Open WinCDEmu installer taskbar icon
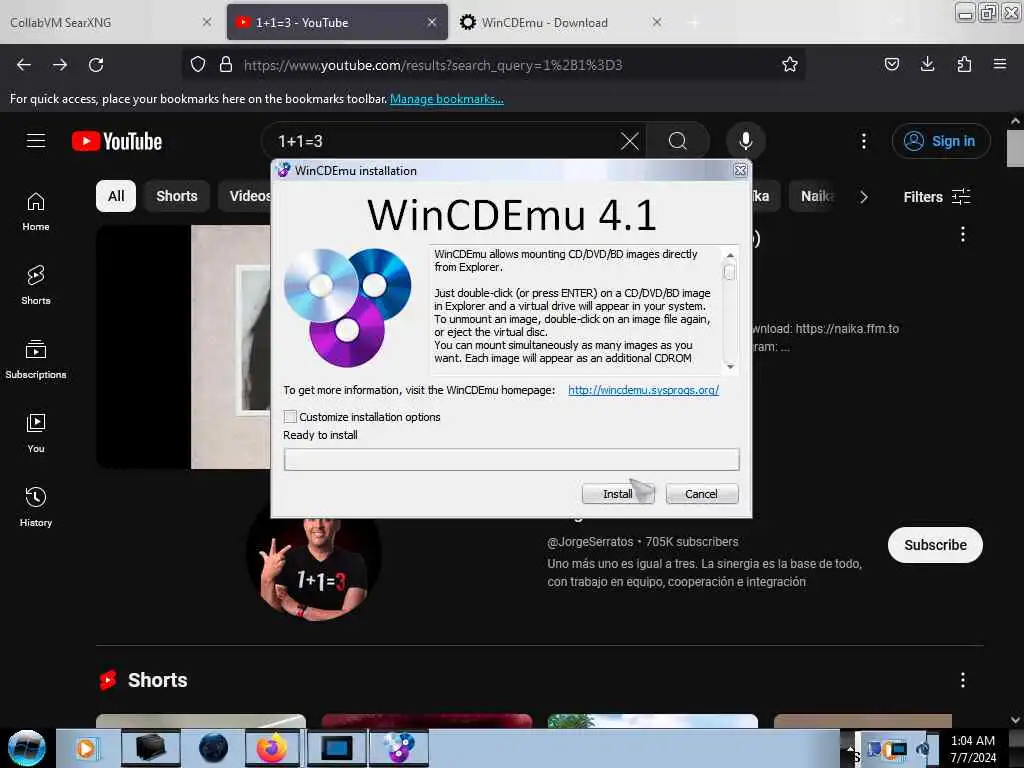Viewport: 1024px width, 768px height. (399, 748)
